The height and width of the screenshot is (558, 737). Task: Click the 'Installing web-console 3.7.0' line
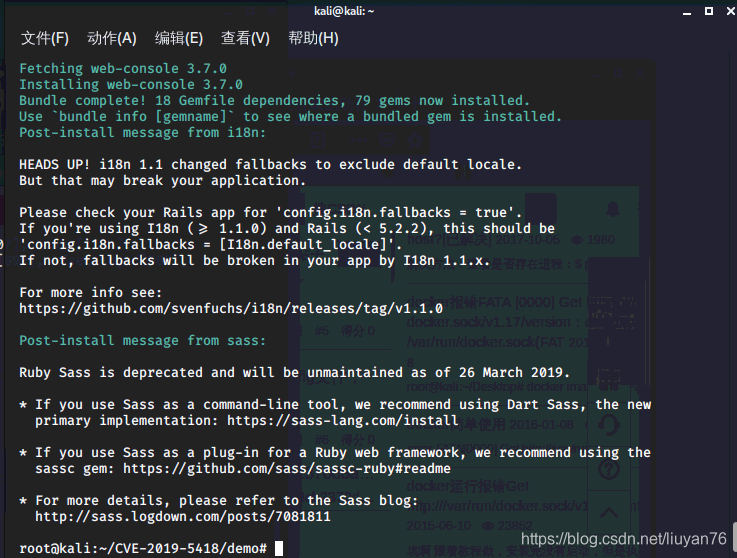click(131, 85)
